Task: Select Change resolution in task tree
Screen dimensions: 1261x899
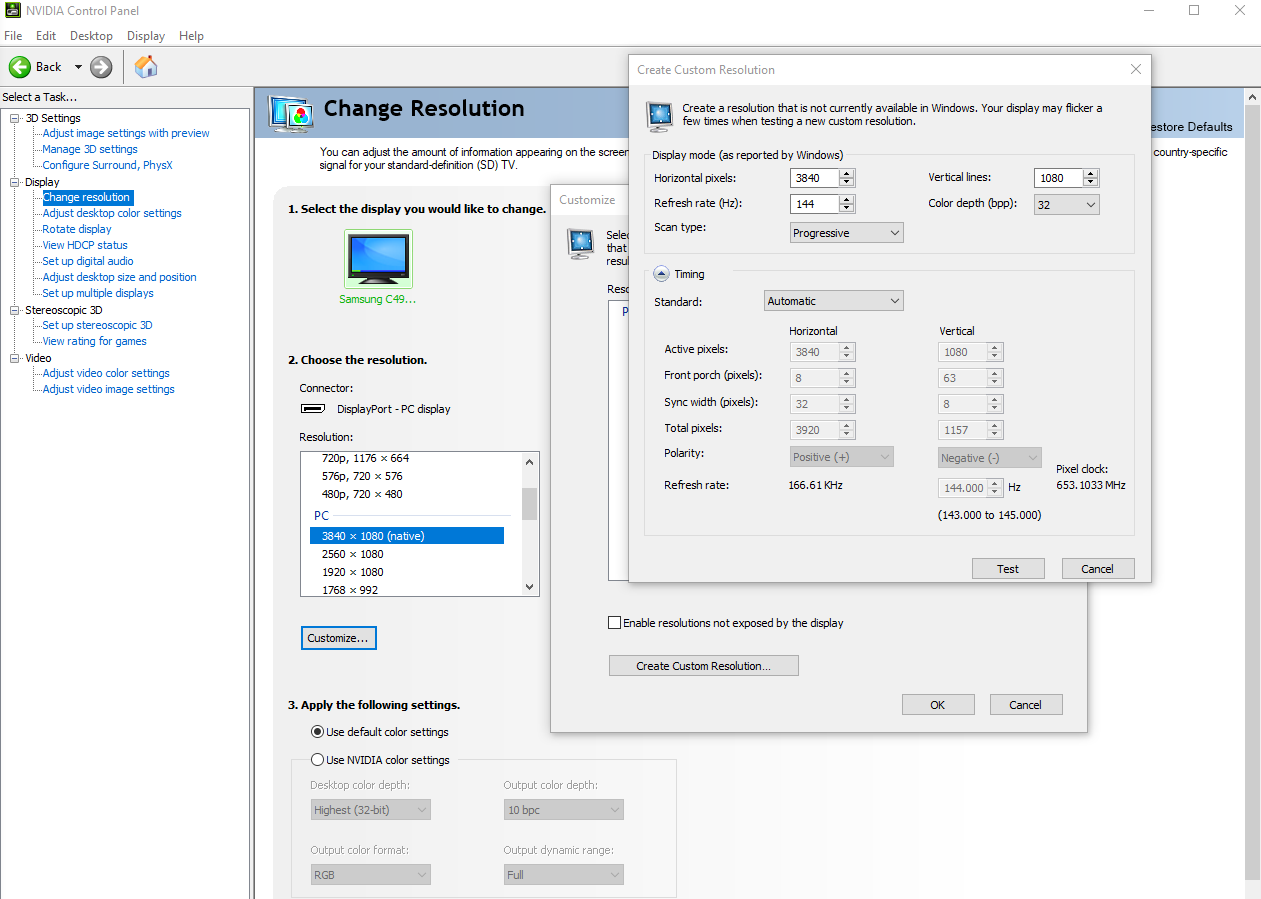Action: click(87, 197)
